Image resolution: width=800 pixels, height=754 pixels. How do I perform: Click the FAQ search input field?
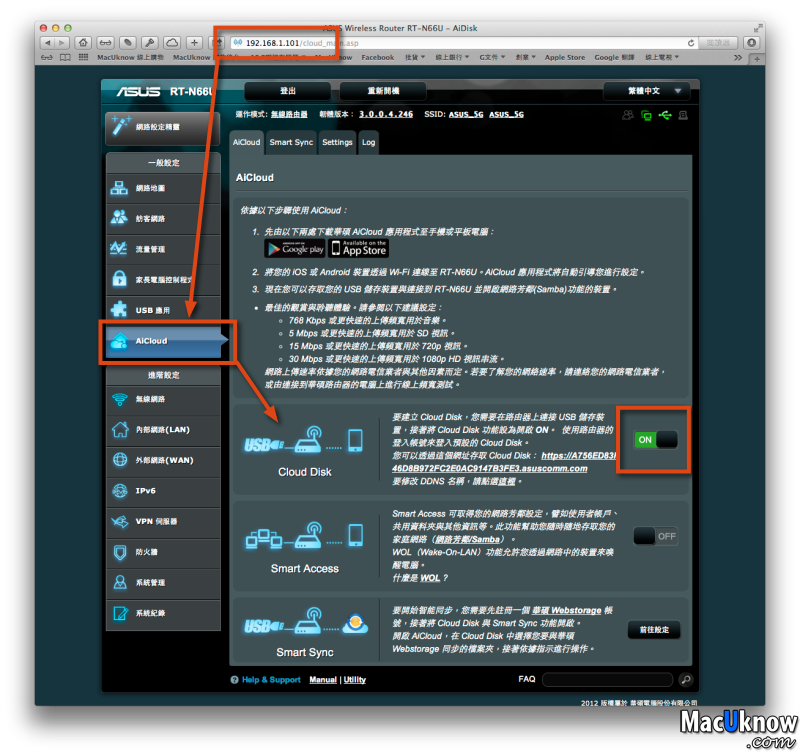click(x=607, y=680)
